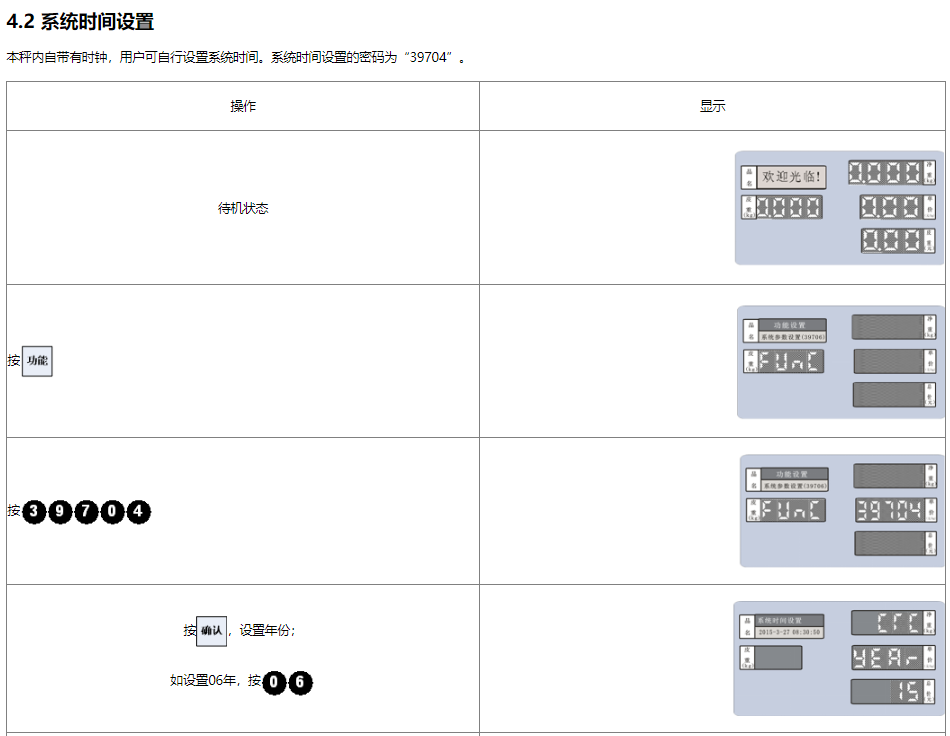This screenshot has height=736, width=950.
Task: Click the black circled digit 3 key
Action: point(35,512)
